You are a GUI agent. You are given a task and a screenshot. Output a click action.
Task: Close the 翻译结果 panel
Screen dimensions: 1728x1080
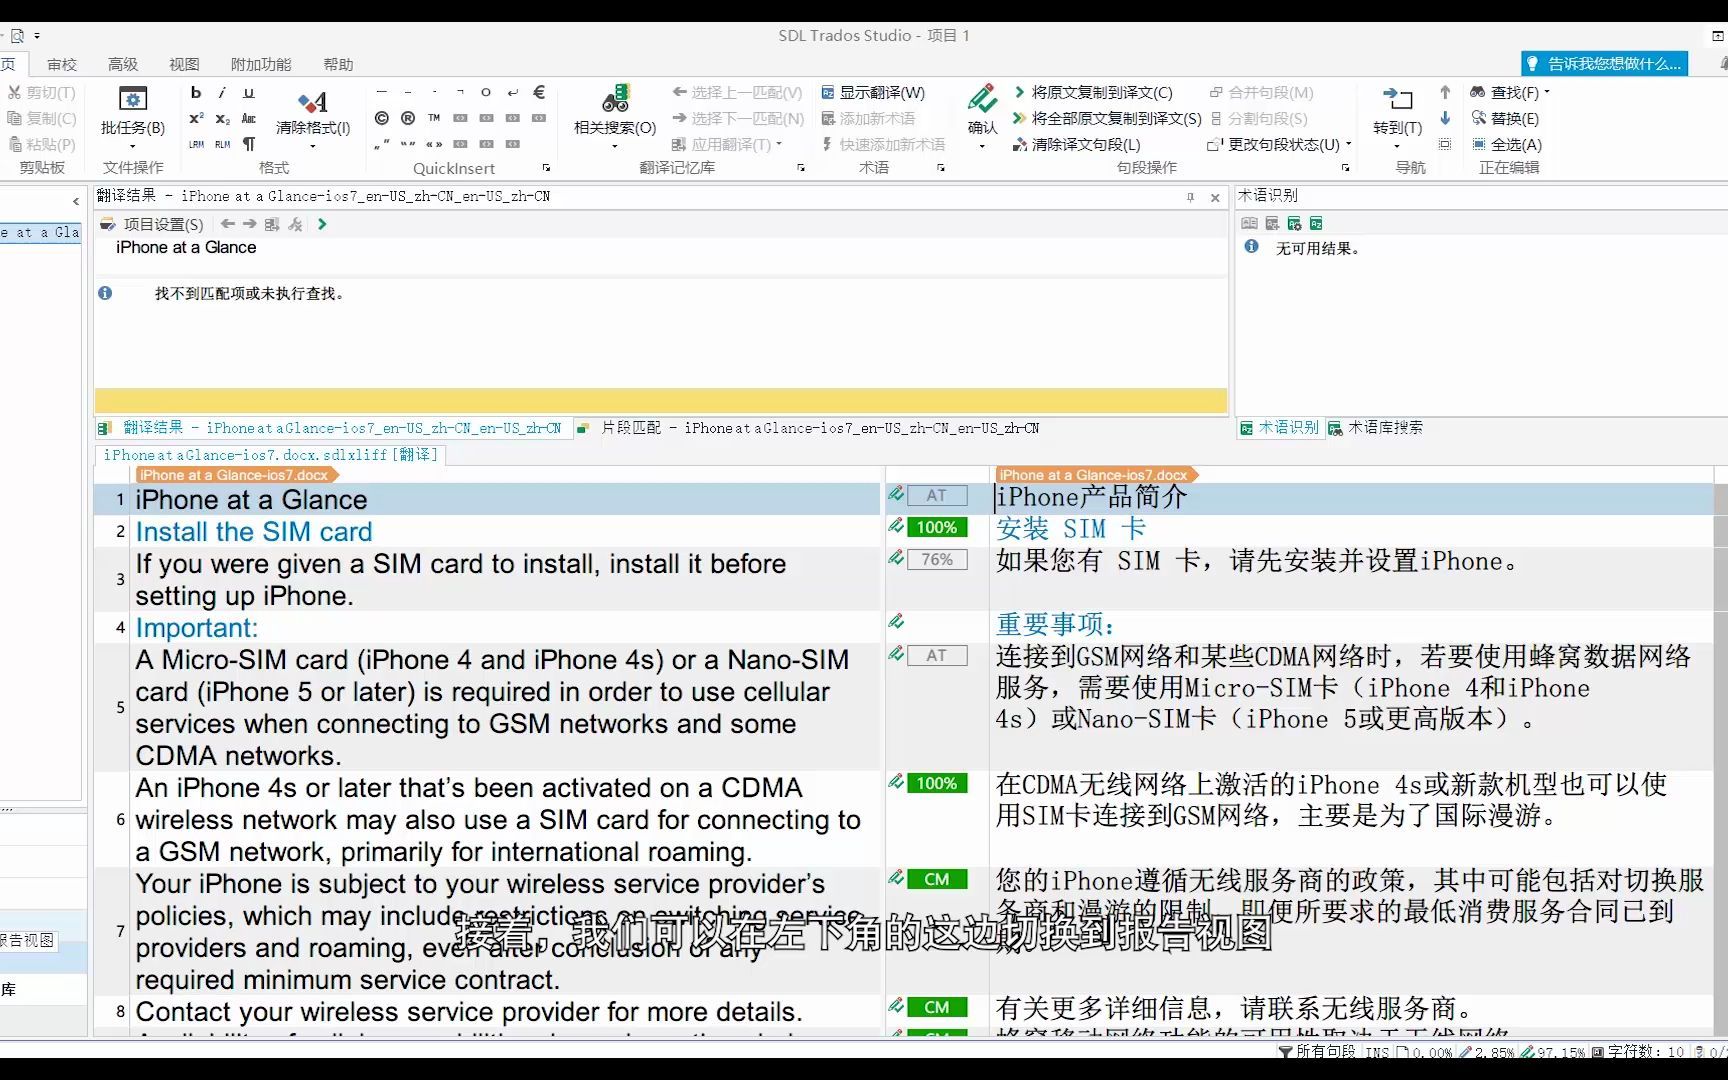[1215, 198]
